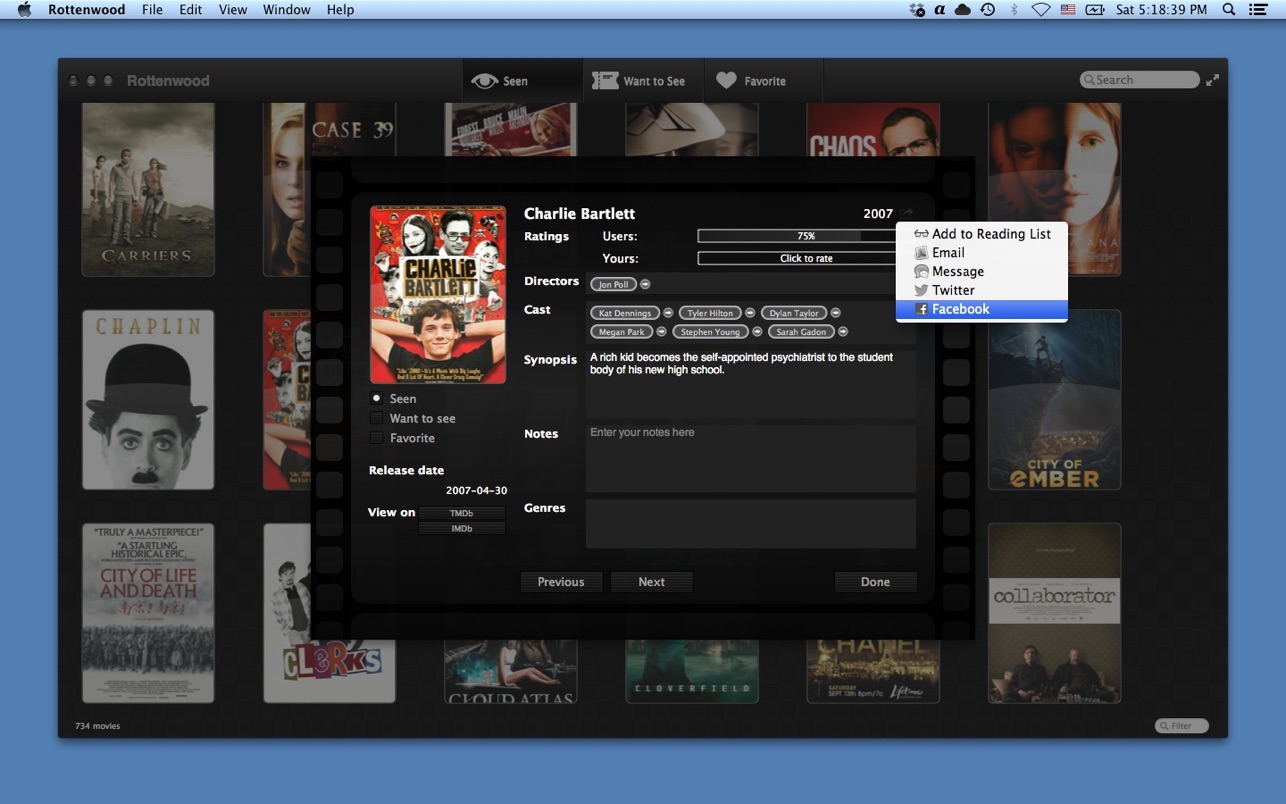The width and height of the screenshot is (1286, 804).
Task: Click the Done button
Action: pos(875,582)
